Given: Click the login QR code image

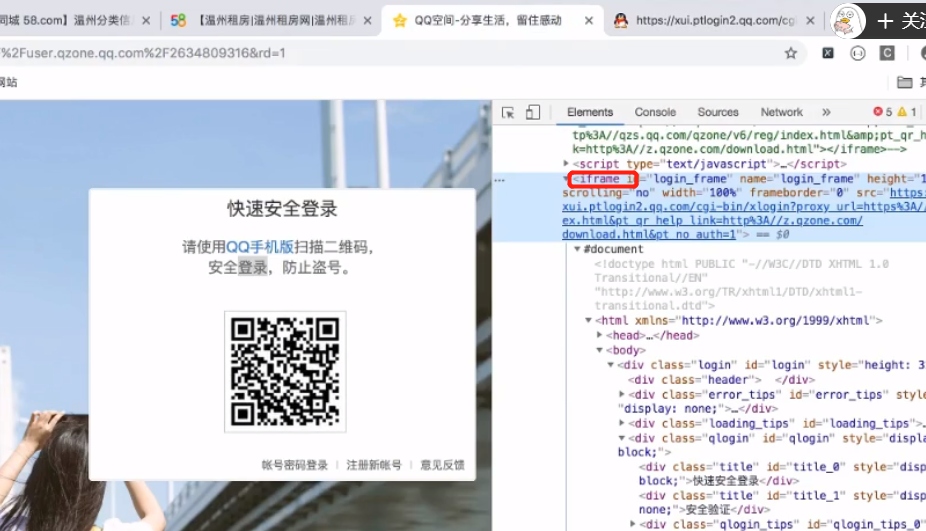Looking at the screenshot, I should [285, 372].
